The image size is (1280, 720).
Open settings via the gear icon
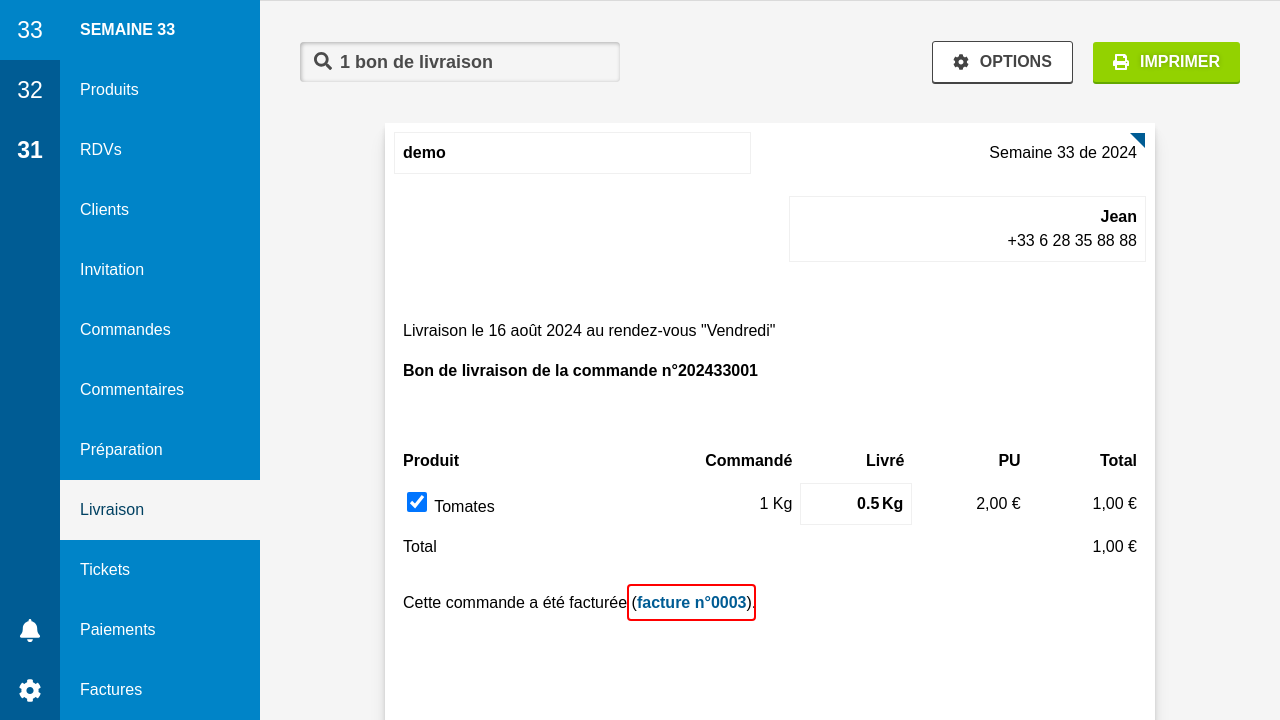pyautogui.click(x=30, y=690)
